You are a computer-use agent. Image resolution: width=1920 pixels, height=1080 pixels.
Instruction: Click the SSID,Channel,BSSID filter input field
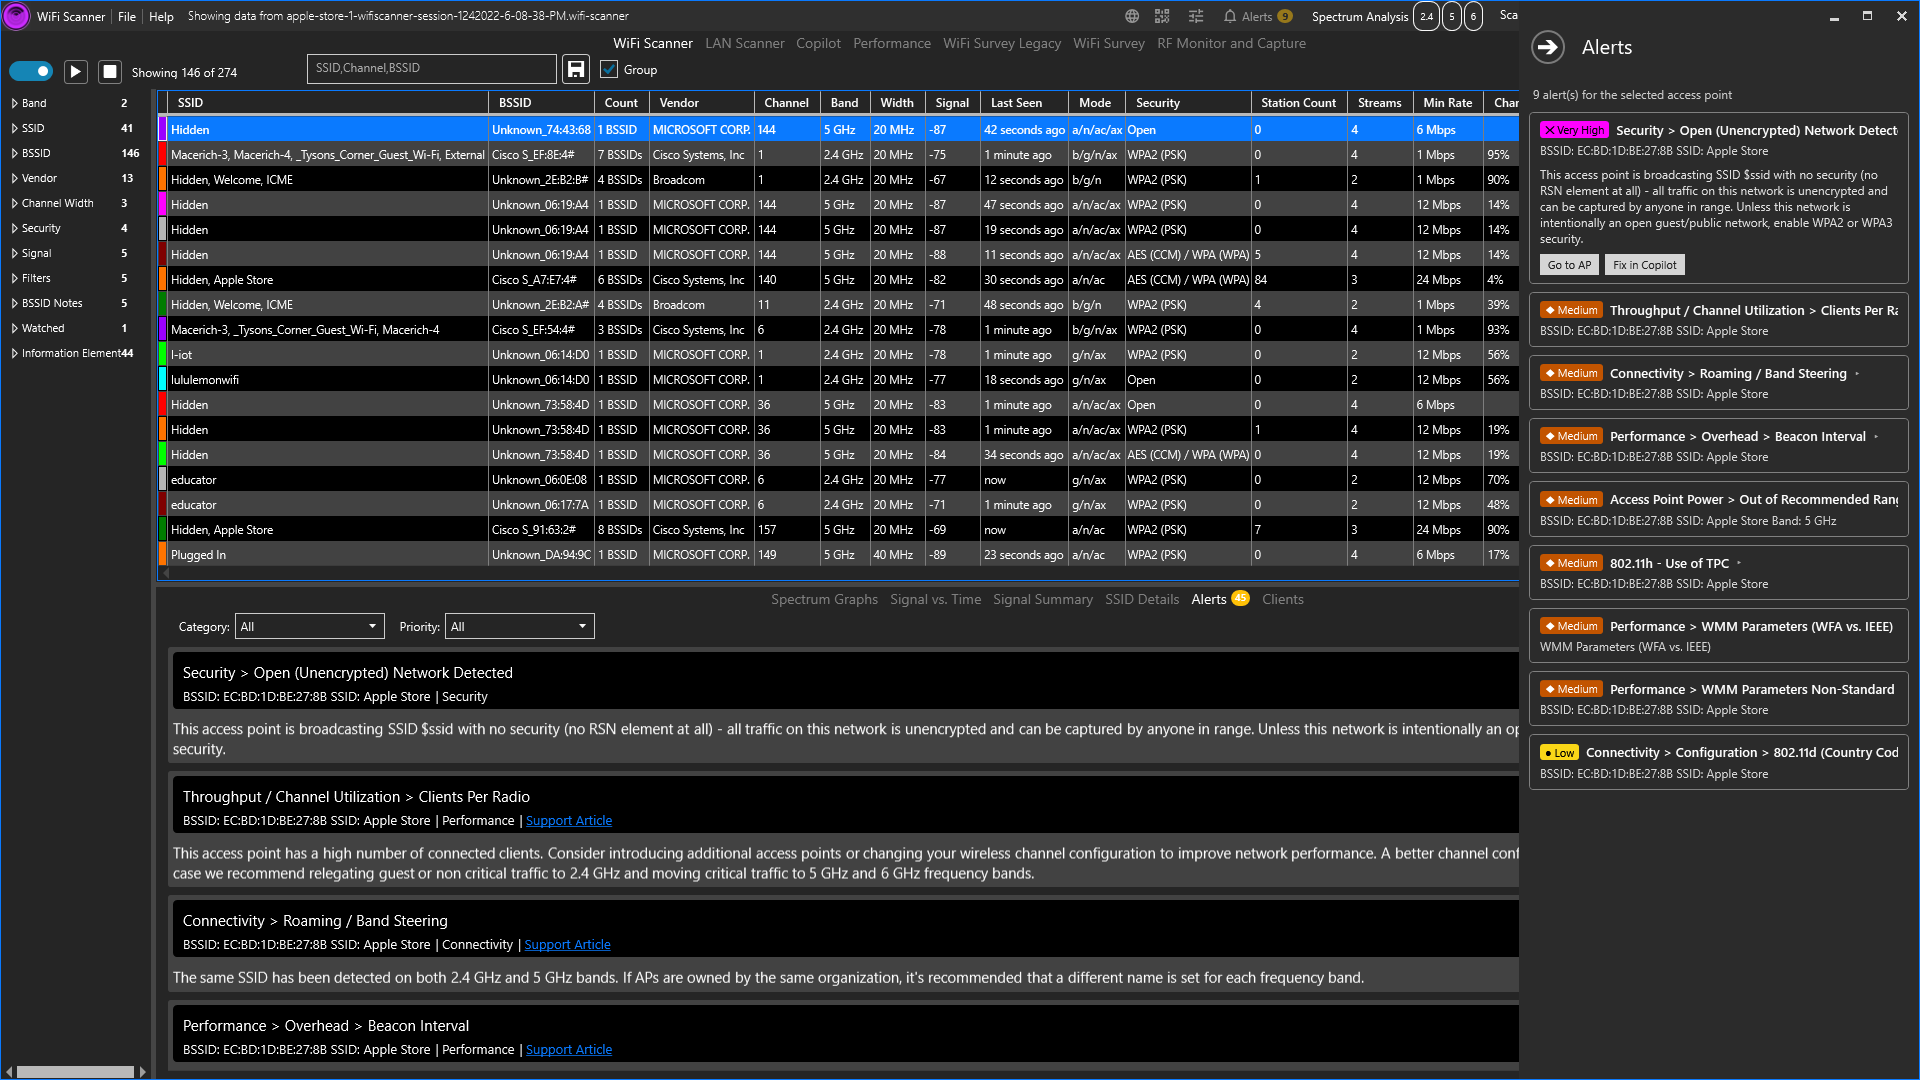point(431,68)
